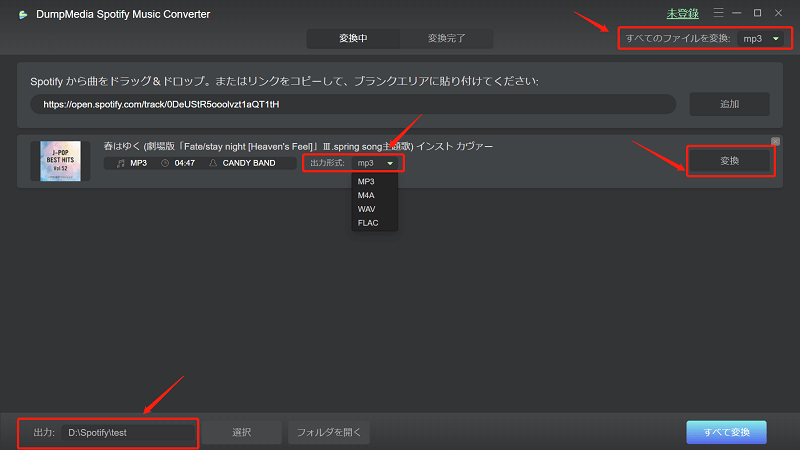
Task: Close the DumpMedia window
Action: [x=779, y=13]
